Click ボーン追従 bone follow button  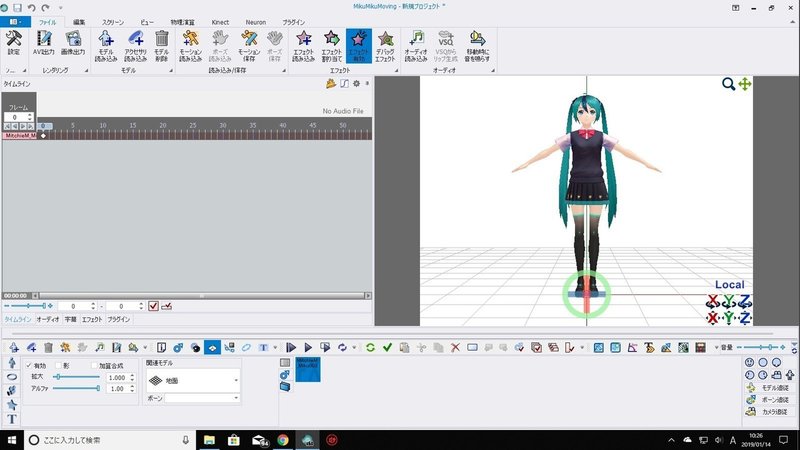(x=769, y=400)
